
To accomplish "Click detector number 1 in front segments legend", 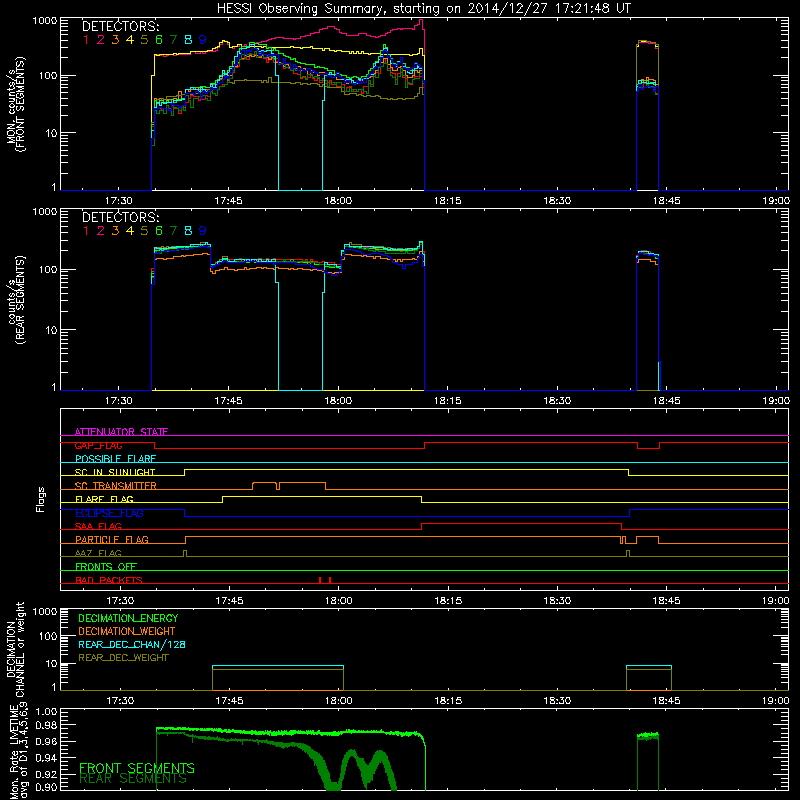I will pyautogui.click(x=86, y=39).
